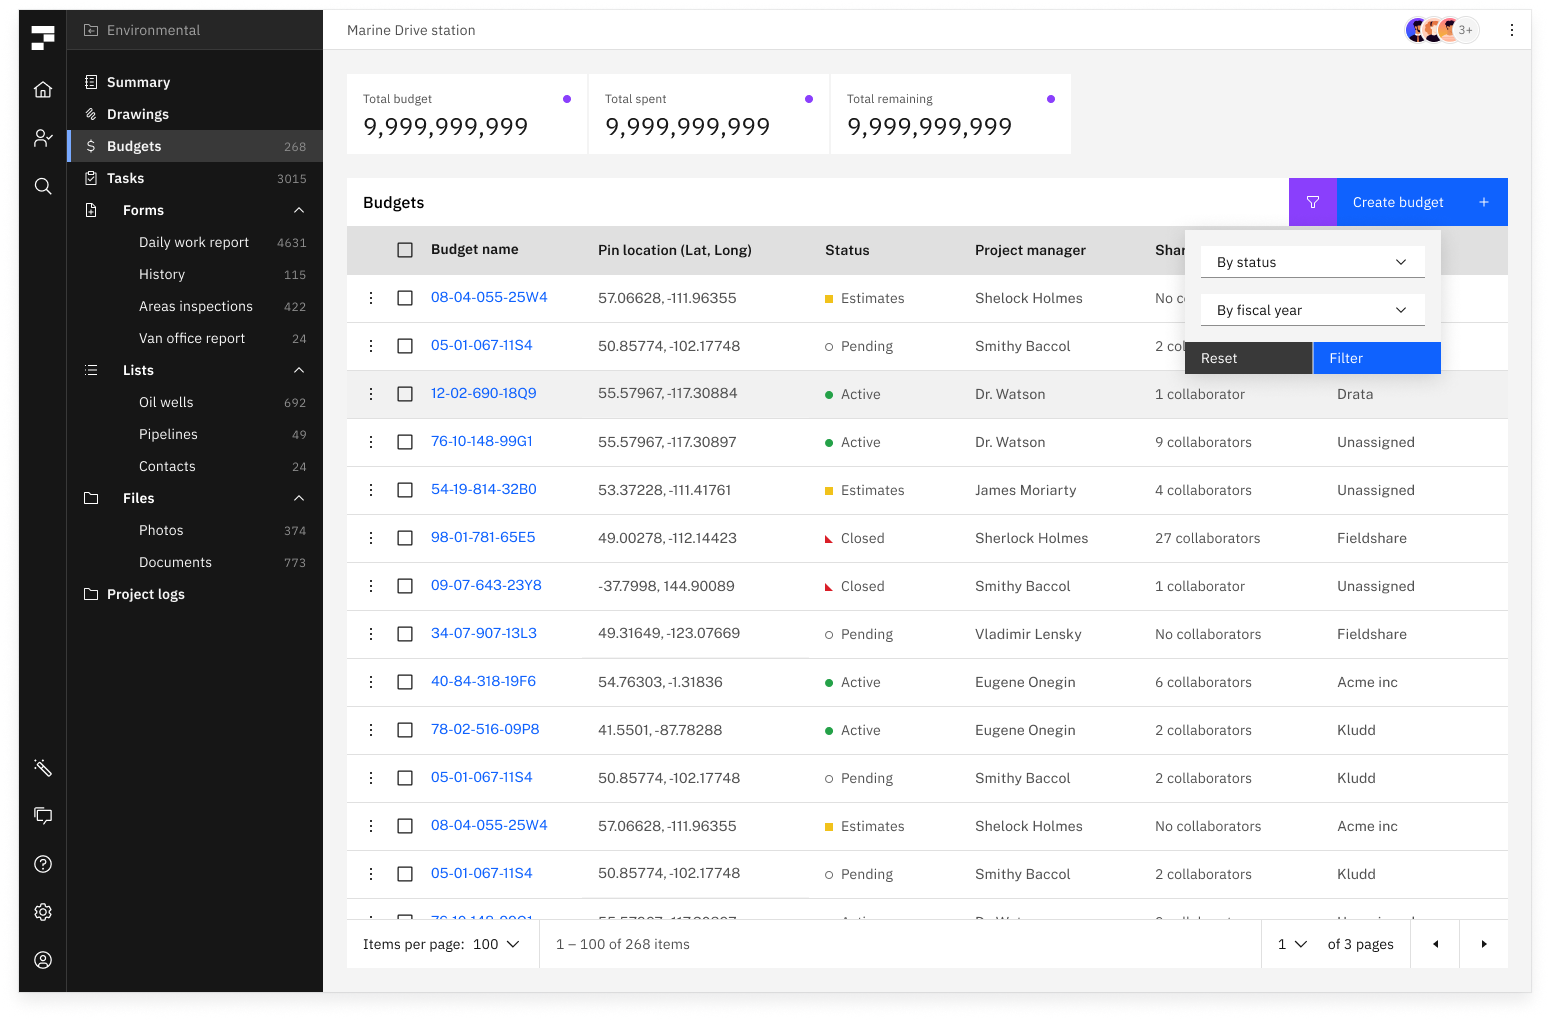Check the box for budget 12-02-690-18Q9

pyautogui.click(x=405, y=394)
